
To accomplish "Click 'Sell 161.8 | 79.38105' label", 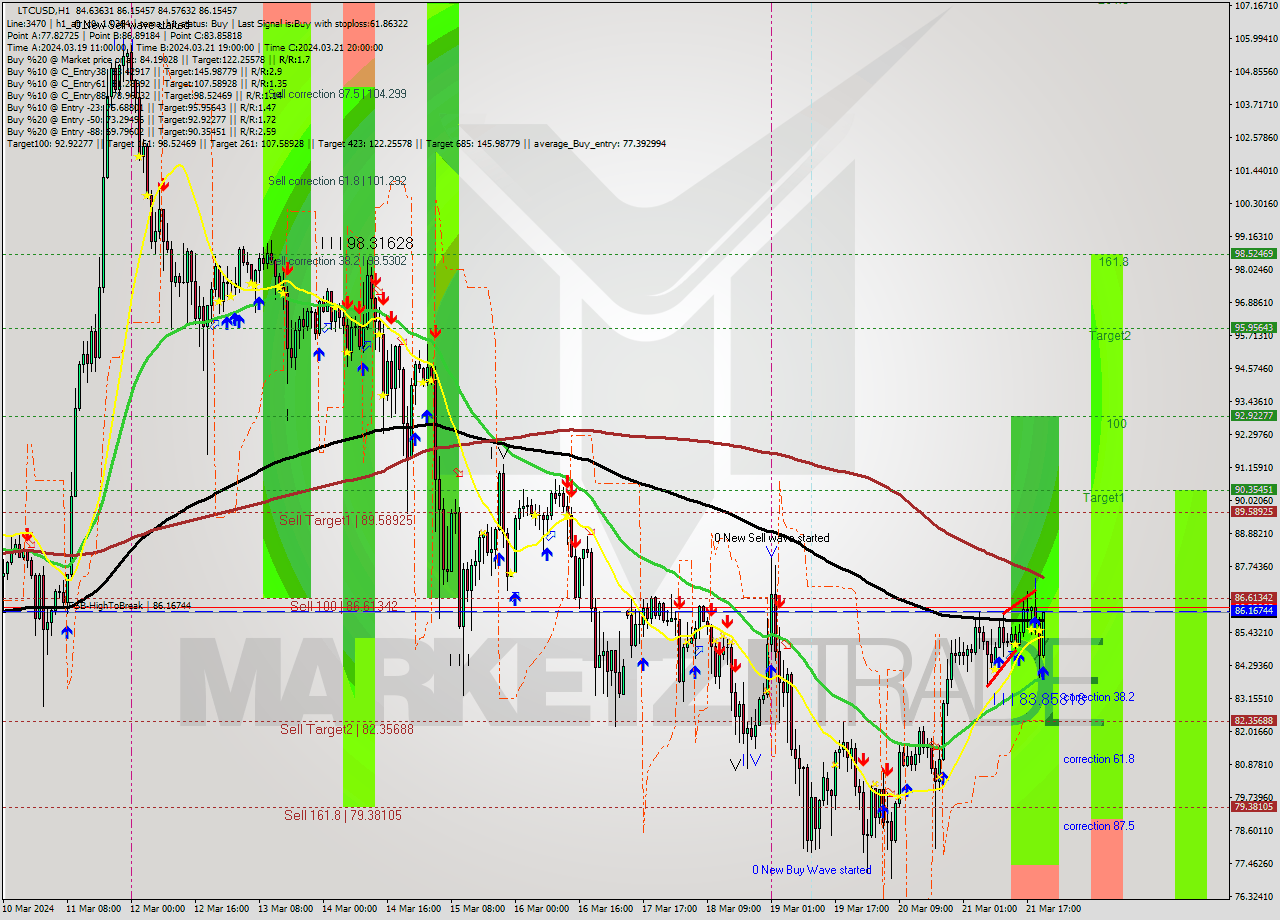I will (x=343, y=815).
